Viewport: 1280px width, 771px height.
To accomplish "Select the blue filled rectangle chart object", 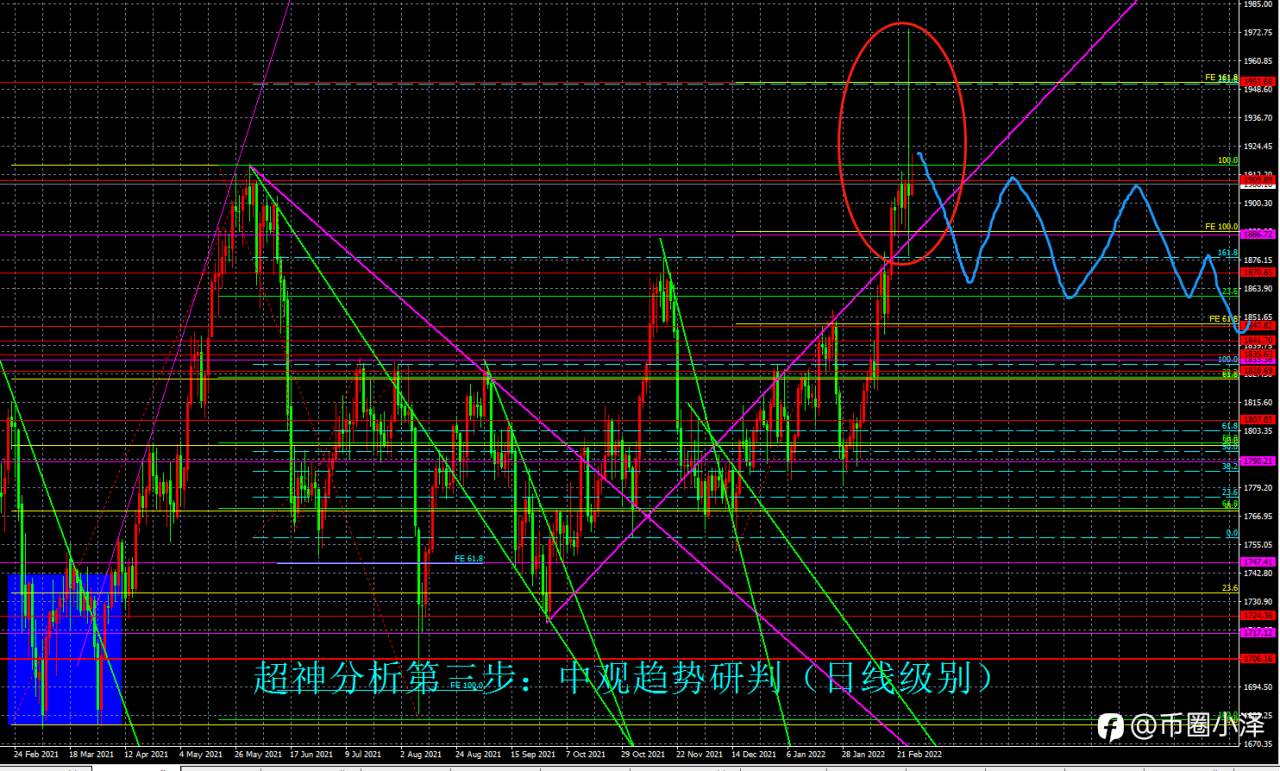I will [65, 648].
